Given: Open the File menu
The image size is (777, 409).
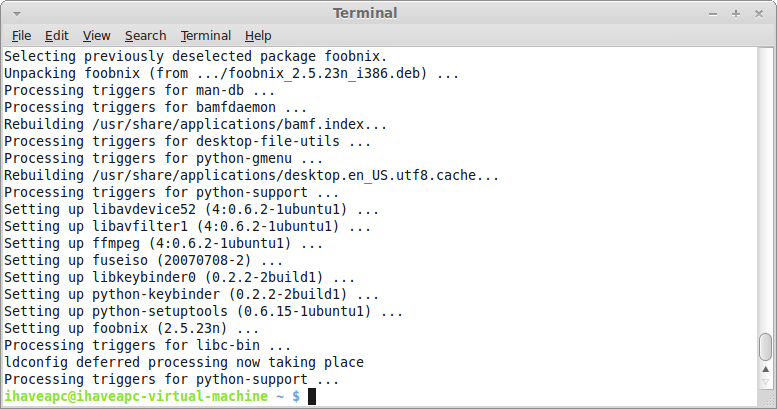Looking at the screenshot, I should (21, 36).
